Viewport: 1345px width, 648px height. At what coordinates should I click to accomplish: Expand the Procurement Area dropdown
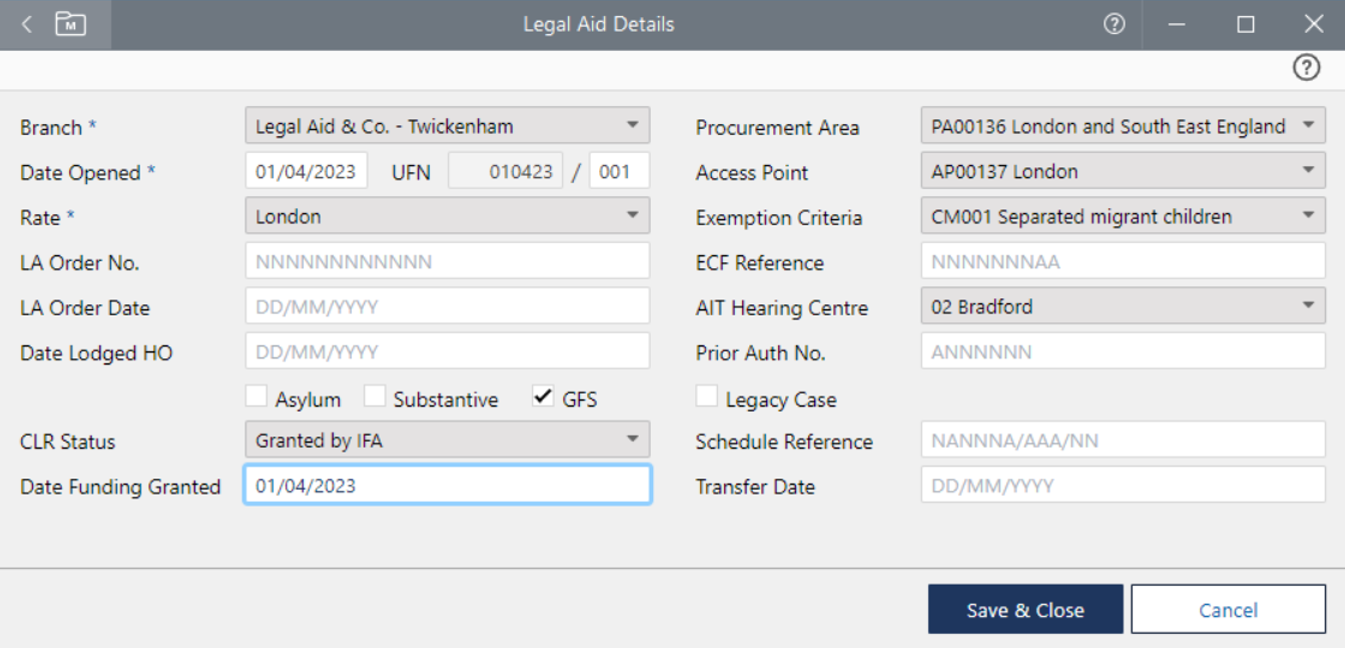coord(1122,126)
